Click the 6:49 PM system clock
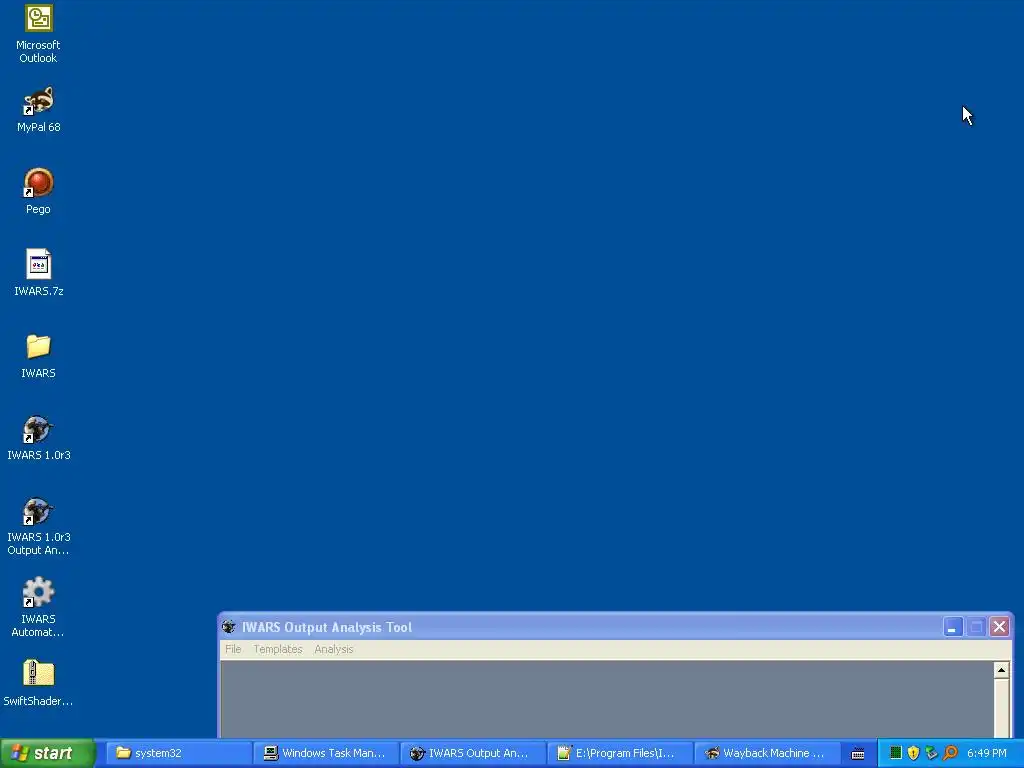Image resolution: width=1024 pixels, height=768 pixels. tap(987, 753)
